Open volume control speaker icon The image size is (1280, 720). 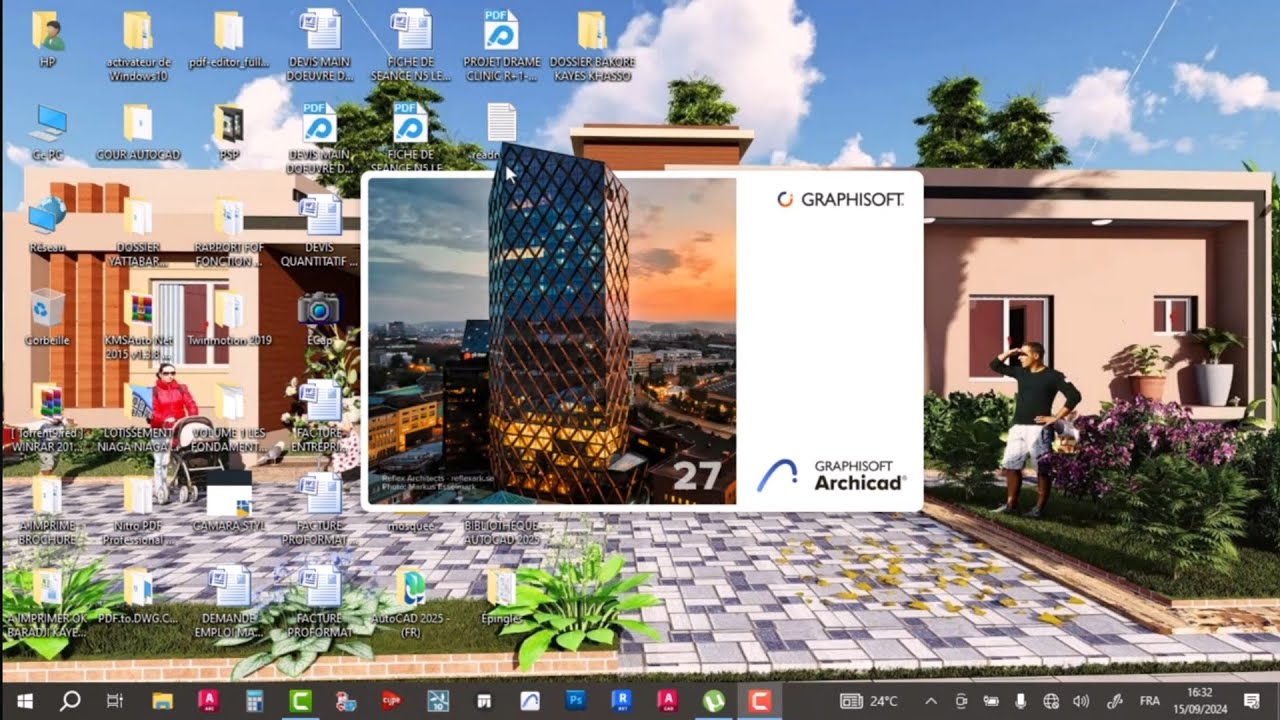[1081, 701]
